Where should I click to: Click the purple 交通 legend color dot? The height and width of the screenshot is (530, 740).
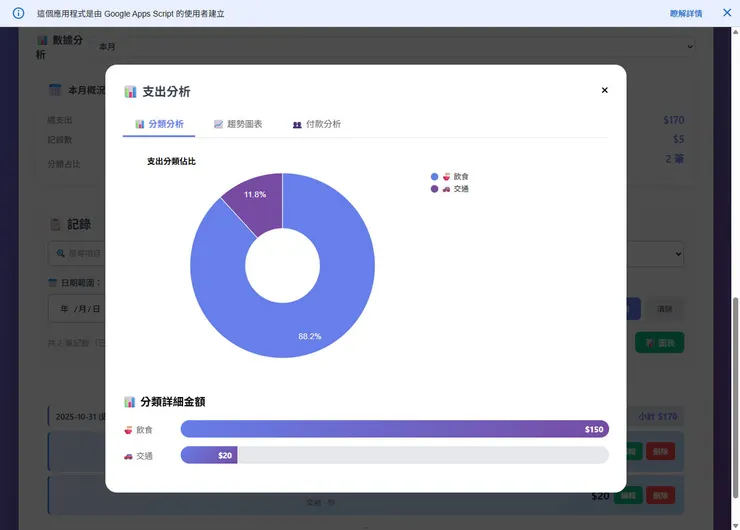click(x=434, y=189)
